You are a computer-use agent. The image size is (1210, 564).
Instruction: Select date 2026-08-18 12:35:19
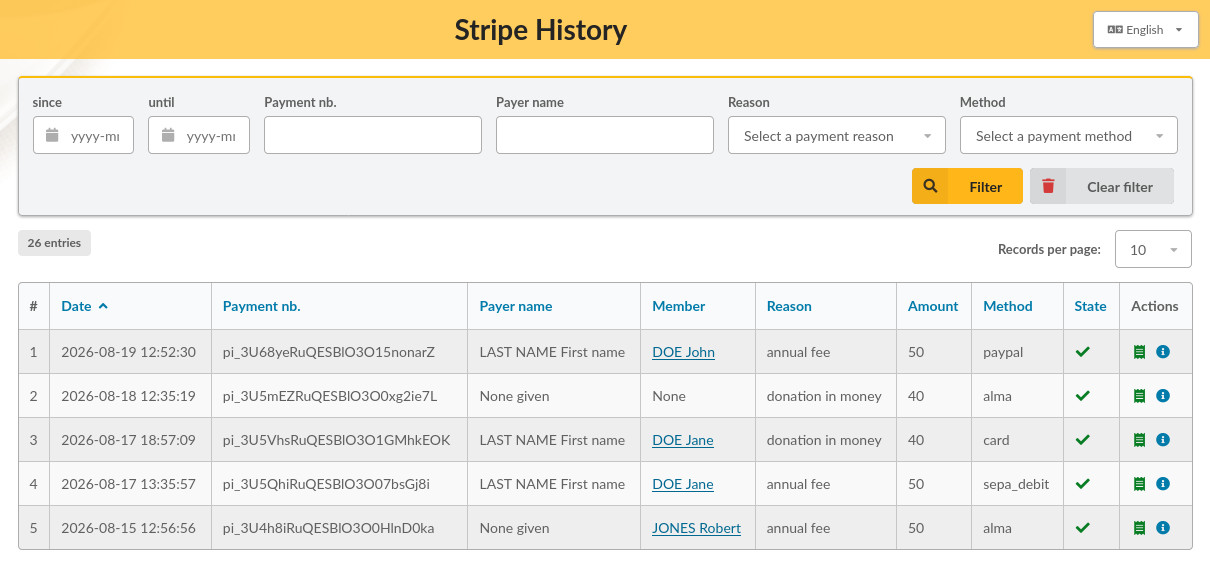pos(128,396)
